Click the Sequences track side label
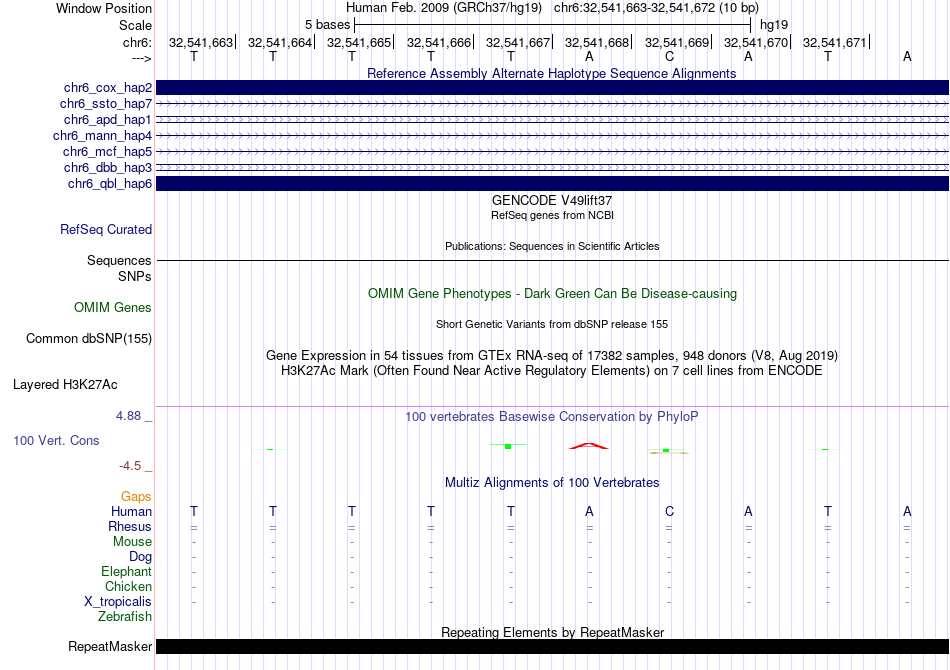The width and height of the screenshot is (950, 670). [x=119, y=260]
